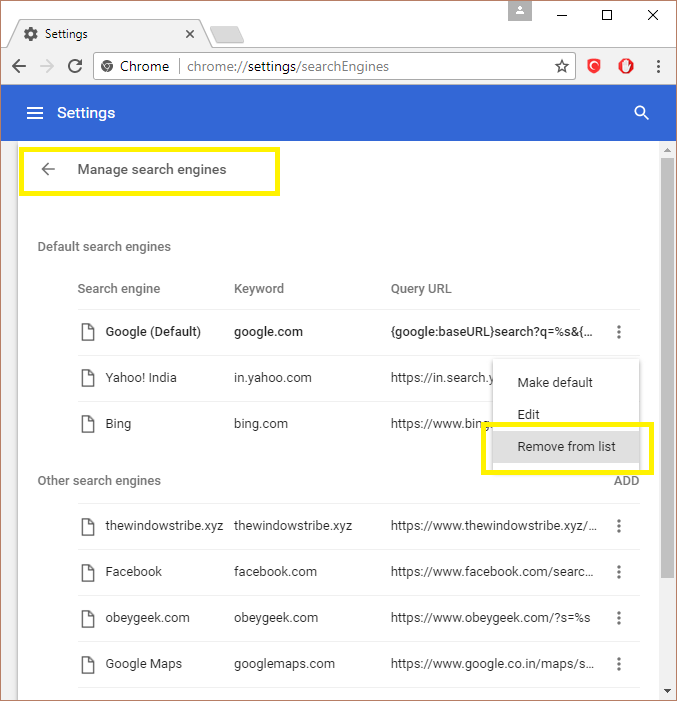The height and width of the screenshot is (701, 677).
Task: Click the Manage search engines heading
Action: pos(152,169)
